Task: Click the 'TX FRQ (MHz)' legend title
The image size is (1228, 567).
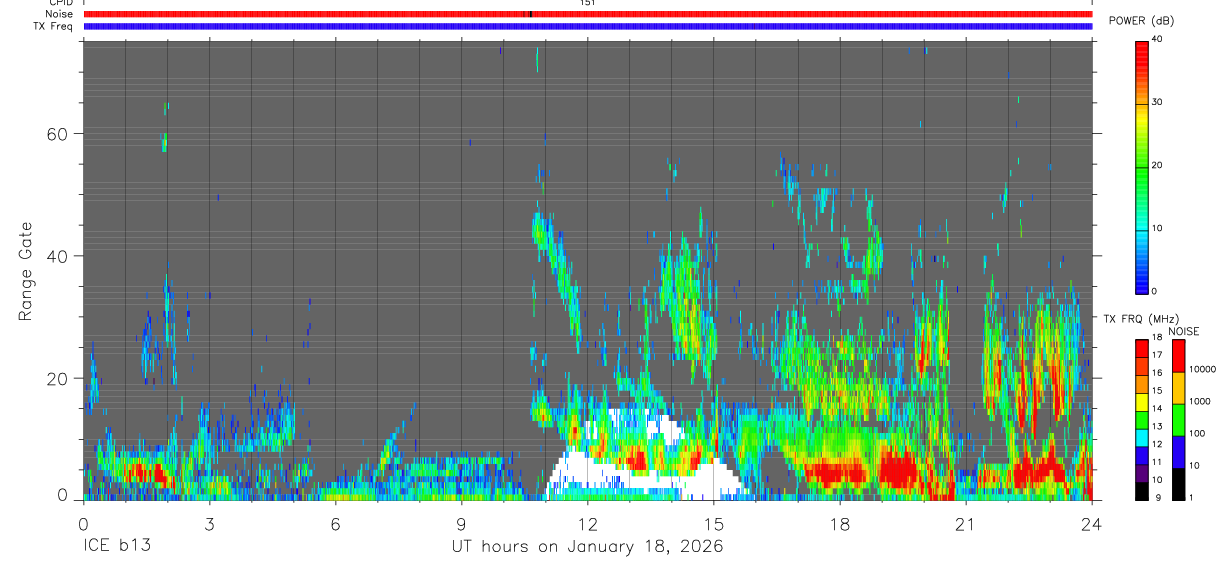Action: coord(1141,319)
